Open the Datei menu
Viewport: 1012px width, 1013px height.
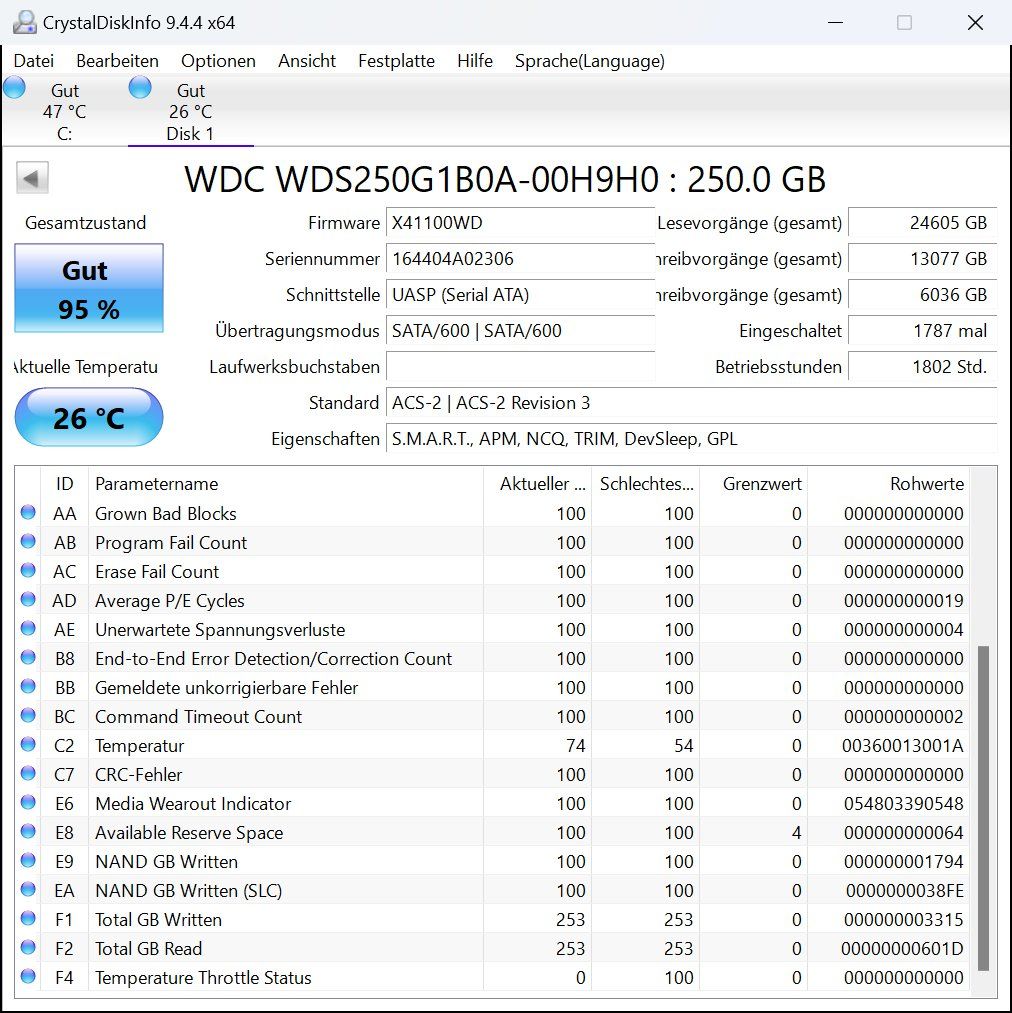(x=34, y=61)
